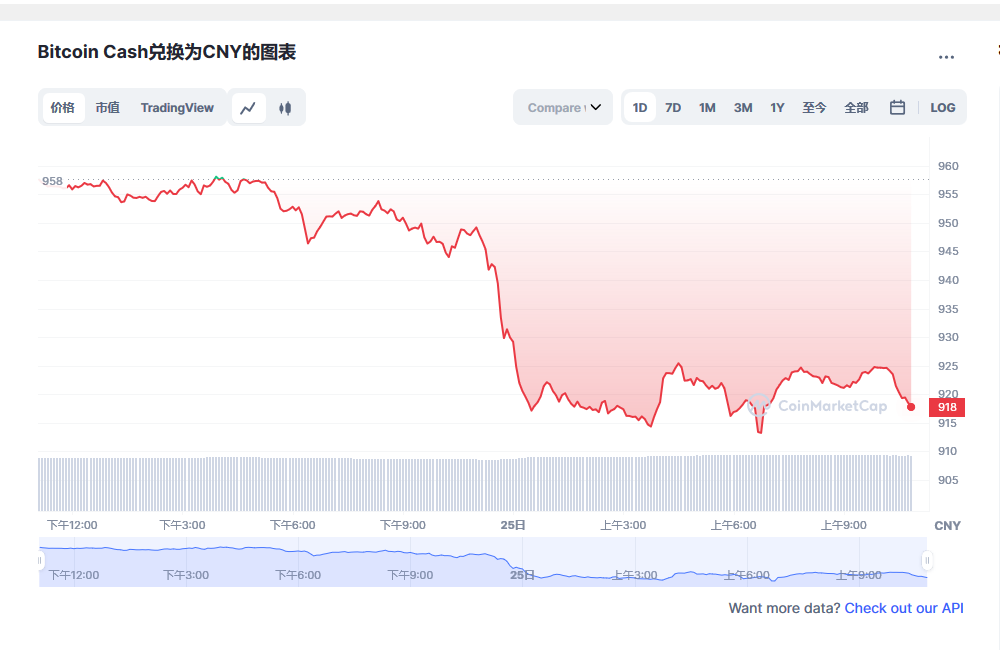This screenshot has height=650, width=1000.
Task: Select the 价格 tab
Action: click(62, 107)
